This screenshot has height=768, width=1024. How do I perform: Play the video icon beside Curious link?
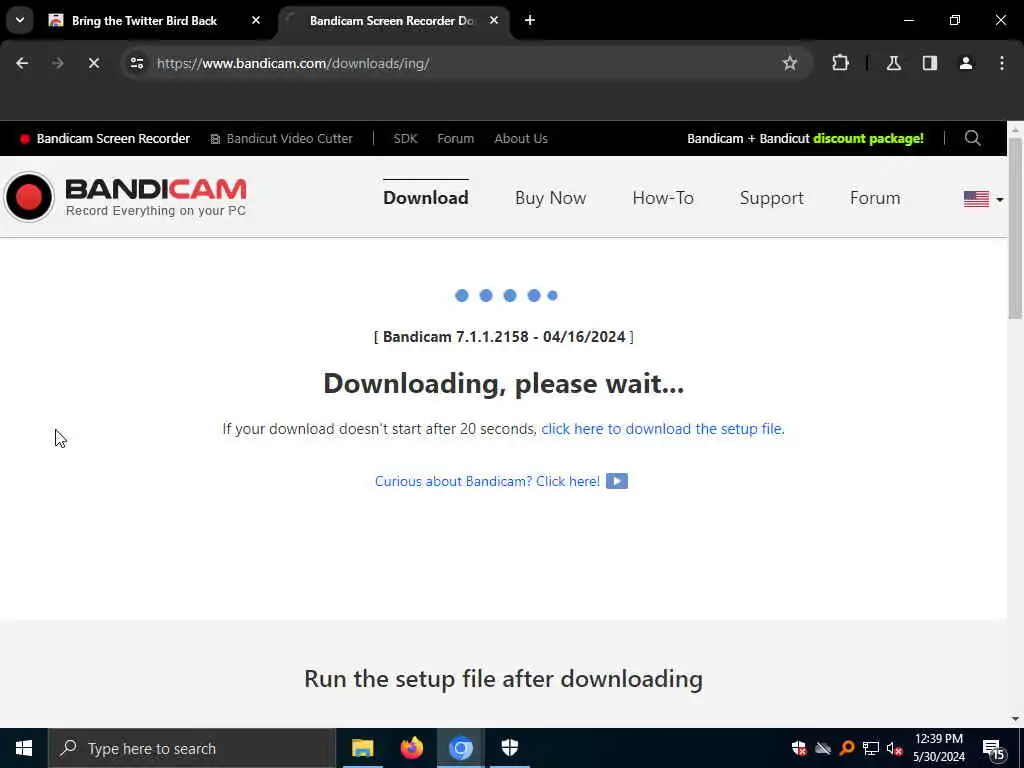click(616, 481)
